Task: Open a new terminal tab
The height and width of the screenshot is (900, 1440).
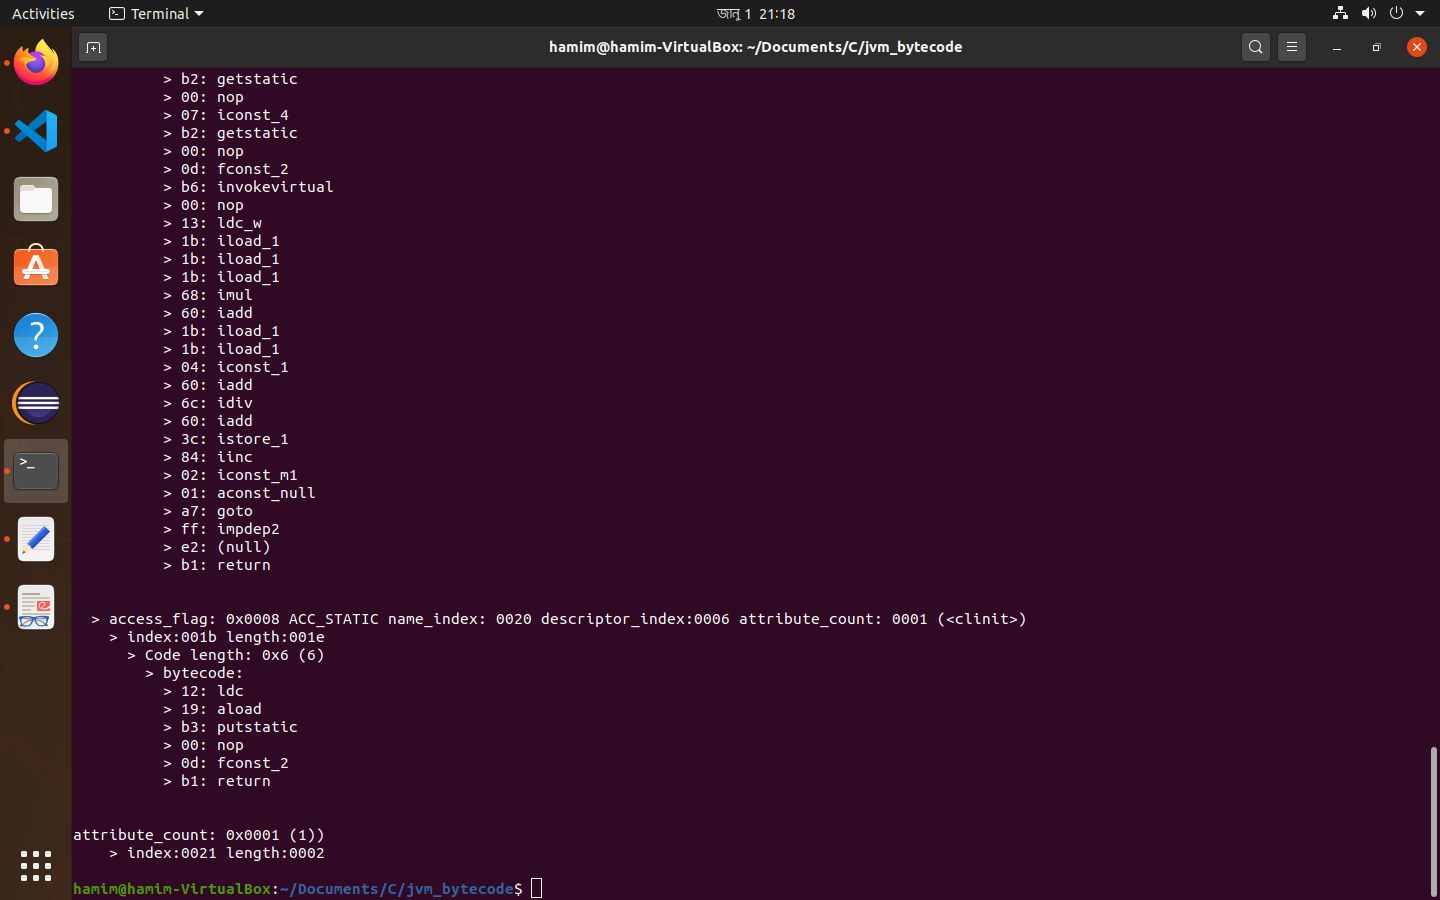Action: tap(93, 47)
